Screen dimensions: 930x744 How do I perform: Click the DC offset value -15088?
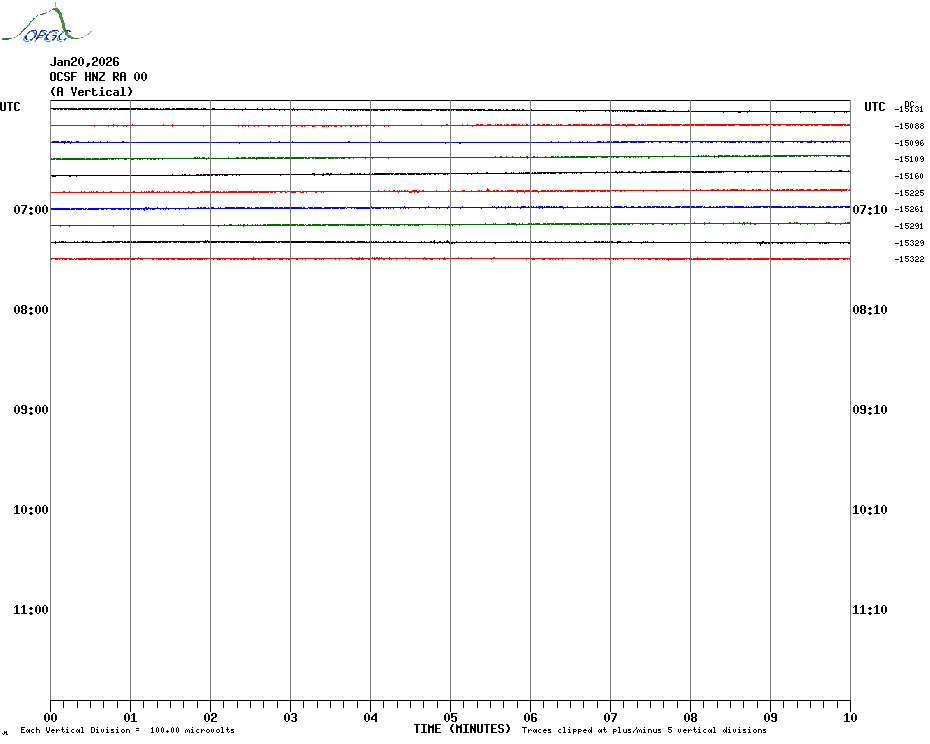pos(910,126)
